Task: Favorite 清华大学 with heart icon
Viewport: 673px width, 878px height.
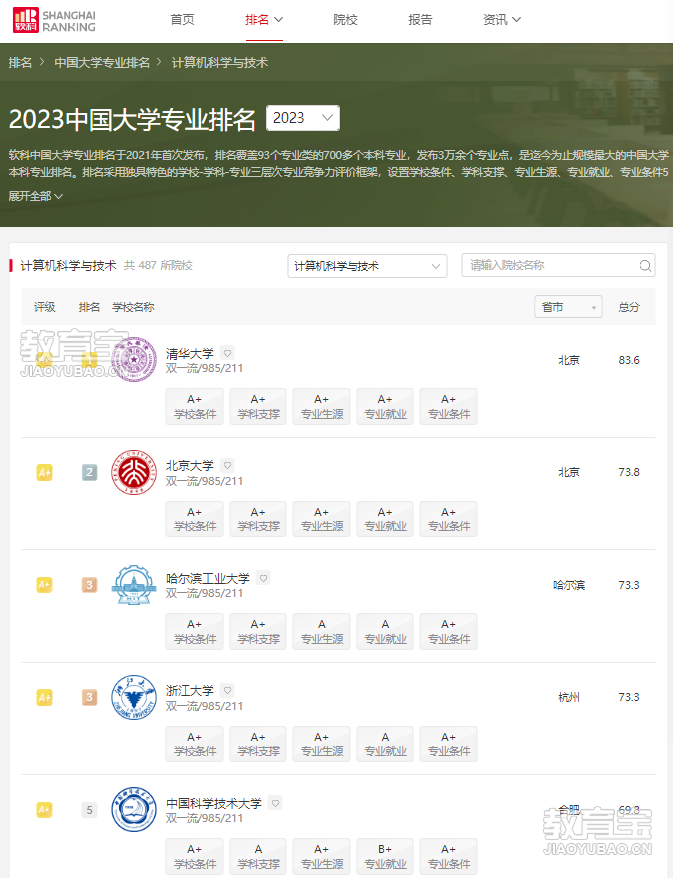Action: [x=227, y=353]
